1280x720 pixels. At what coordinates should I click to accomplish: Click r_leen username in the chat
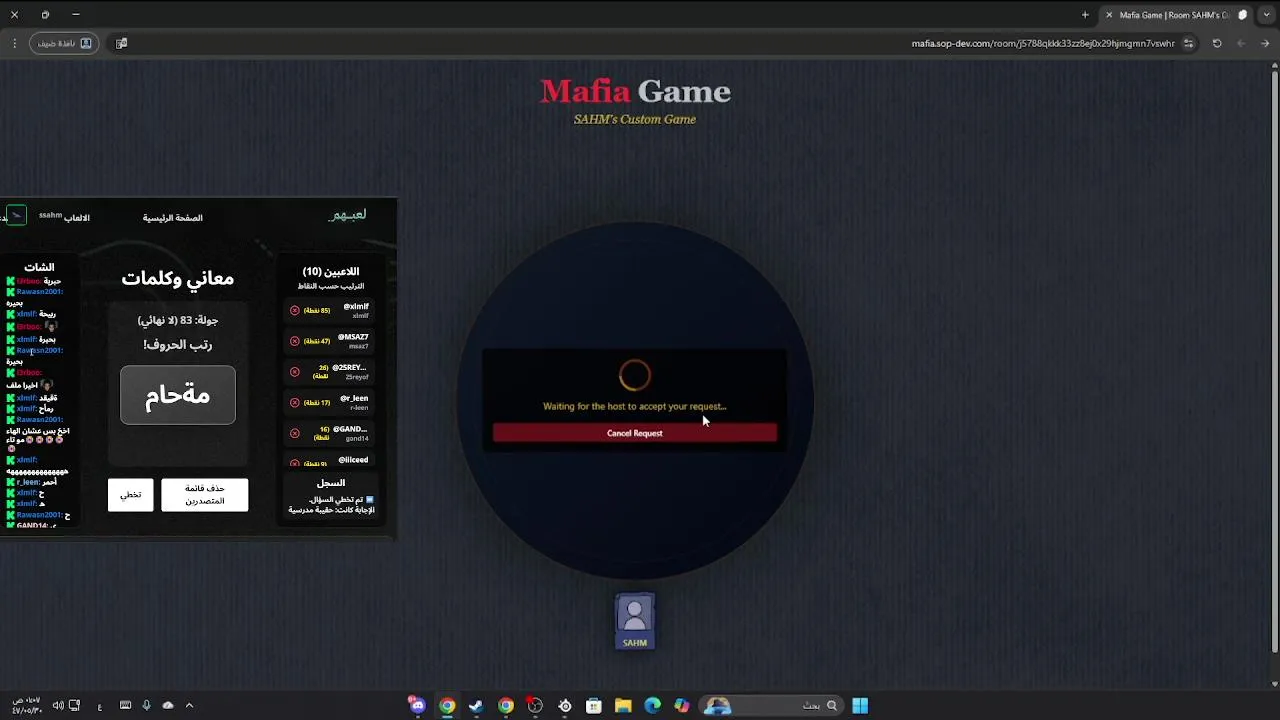[x=28, y=482]
